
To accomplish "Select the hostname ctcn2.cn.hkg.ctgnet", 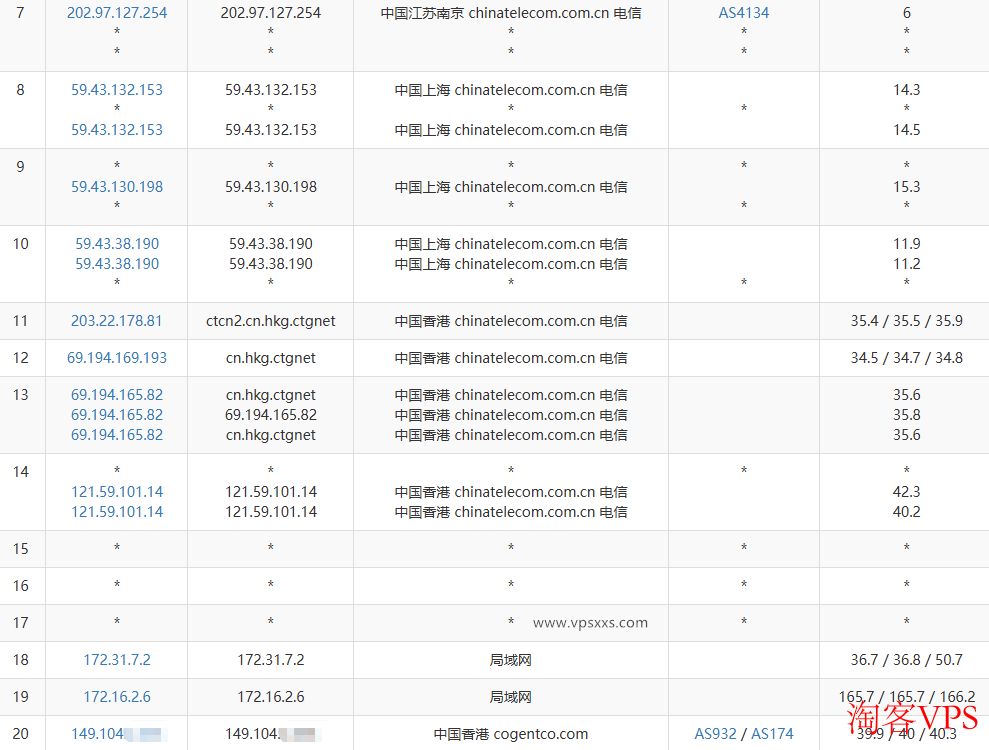I will (x=271, y=320).
